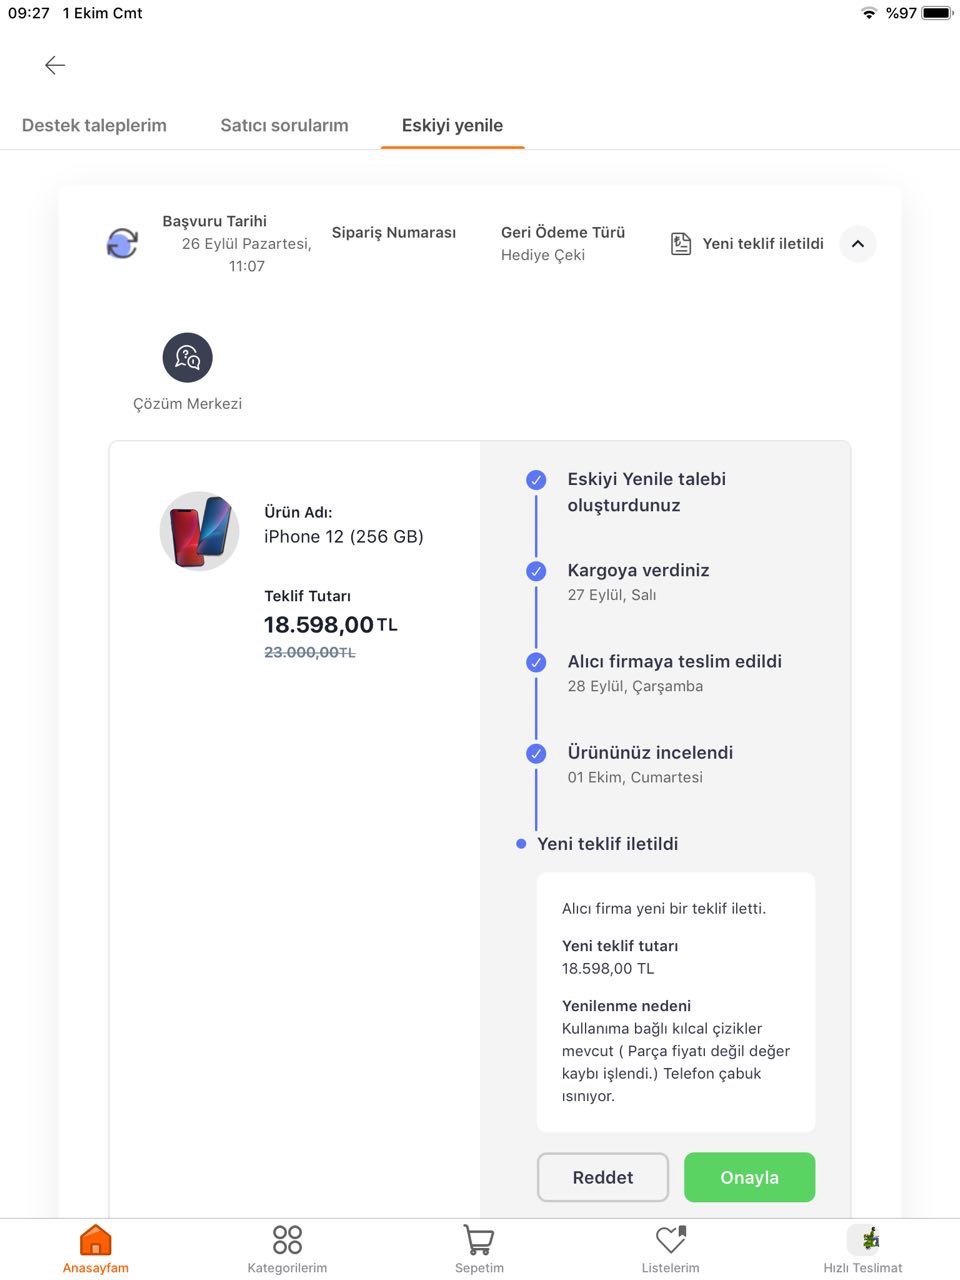Open Hızlı Teslimat icon
Image resolution: width=960 pixels, height=1280 pixels.
coord(863,1241)
